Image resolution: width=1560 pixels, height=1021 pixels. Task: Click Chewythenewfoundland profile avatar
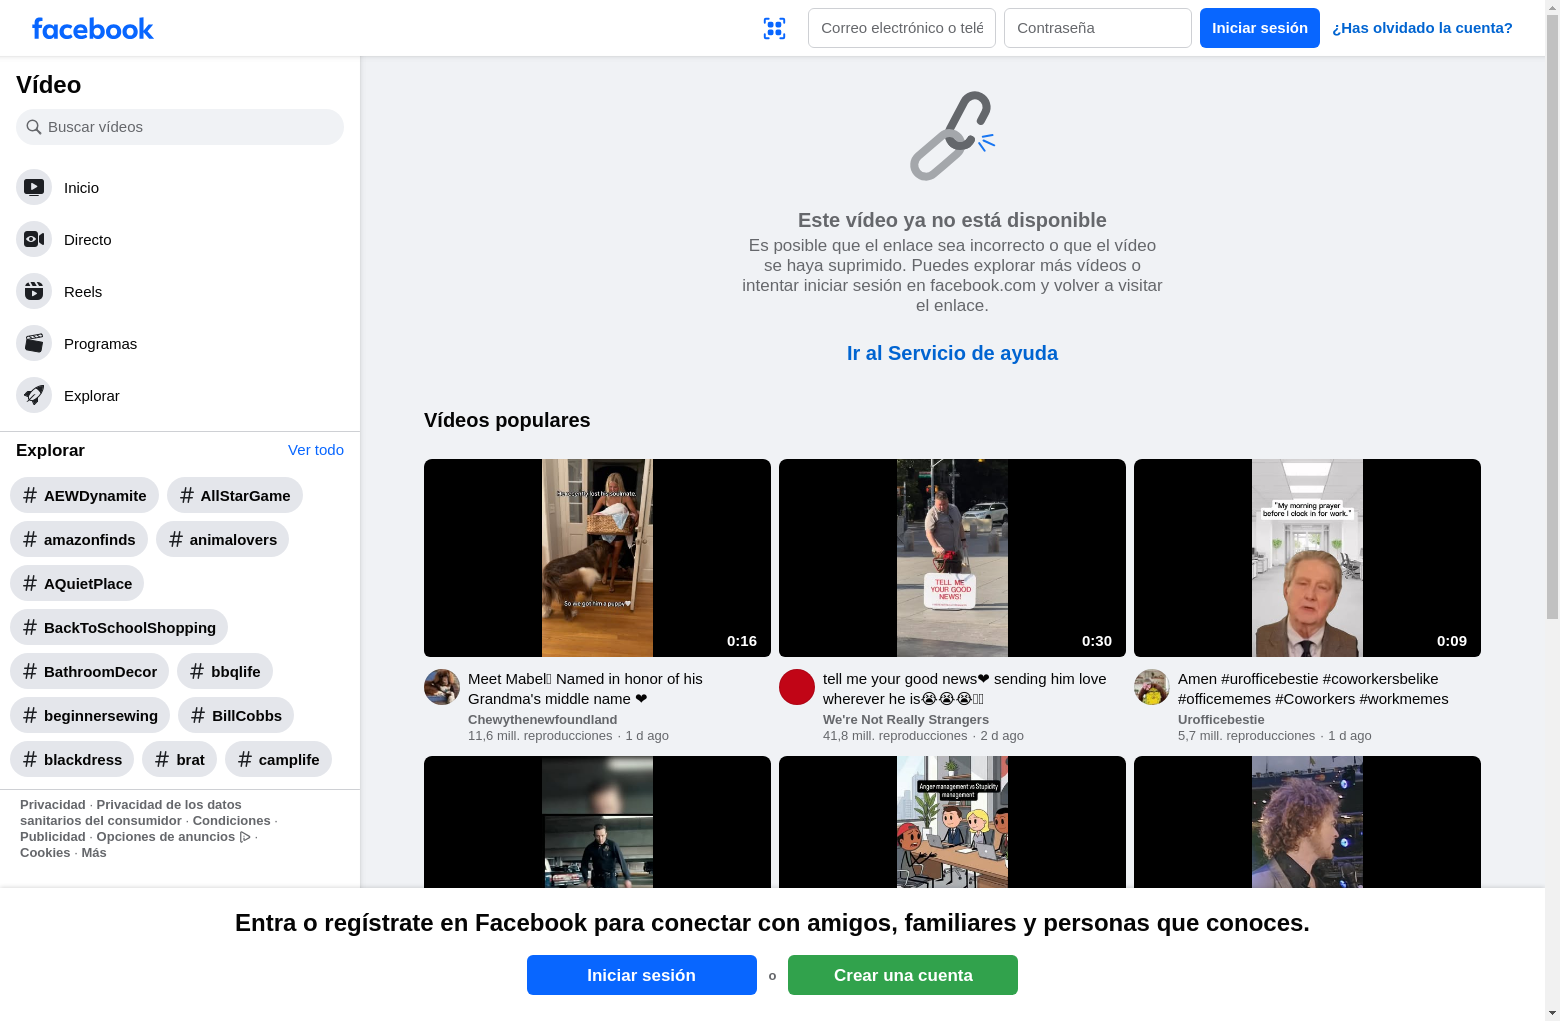point(442,687)
